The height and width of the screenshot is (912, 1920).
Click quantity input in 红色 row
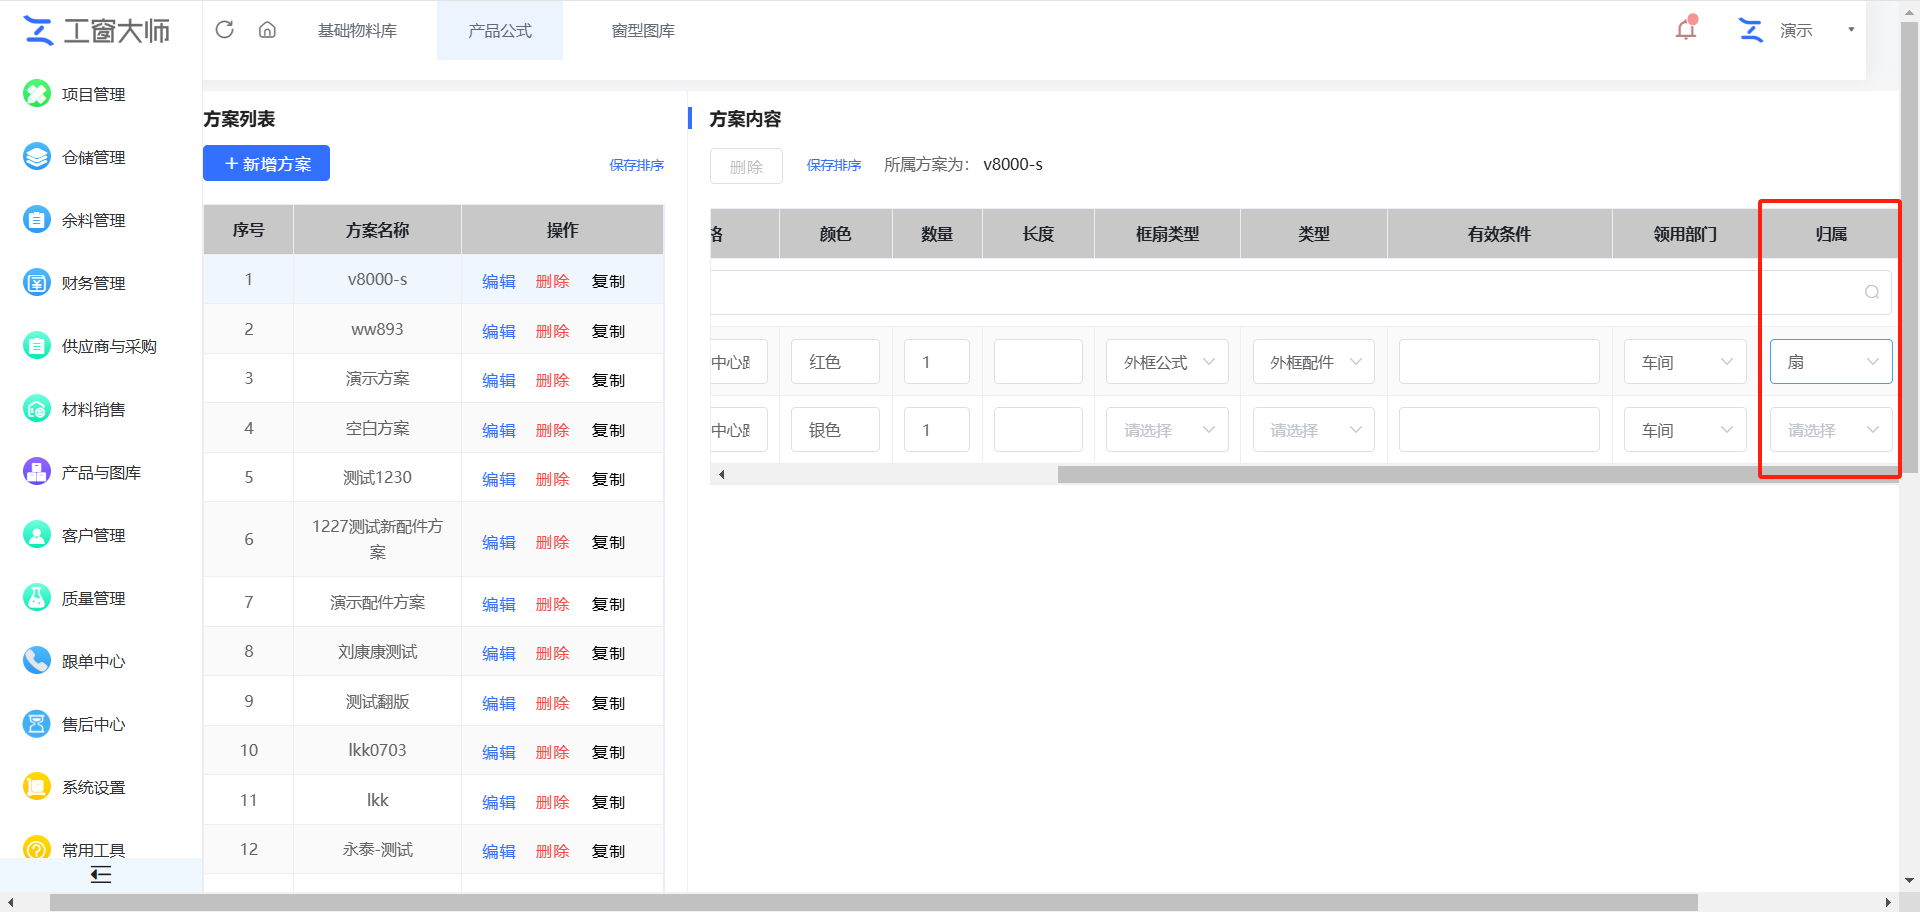tap(936, 362)
